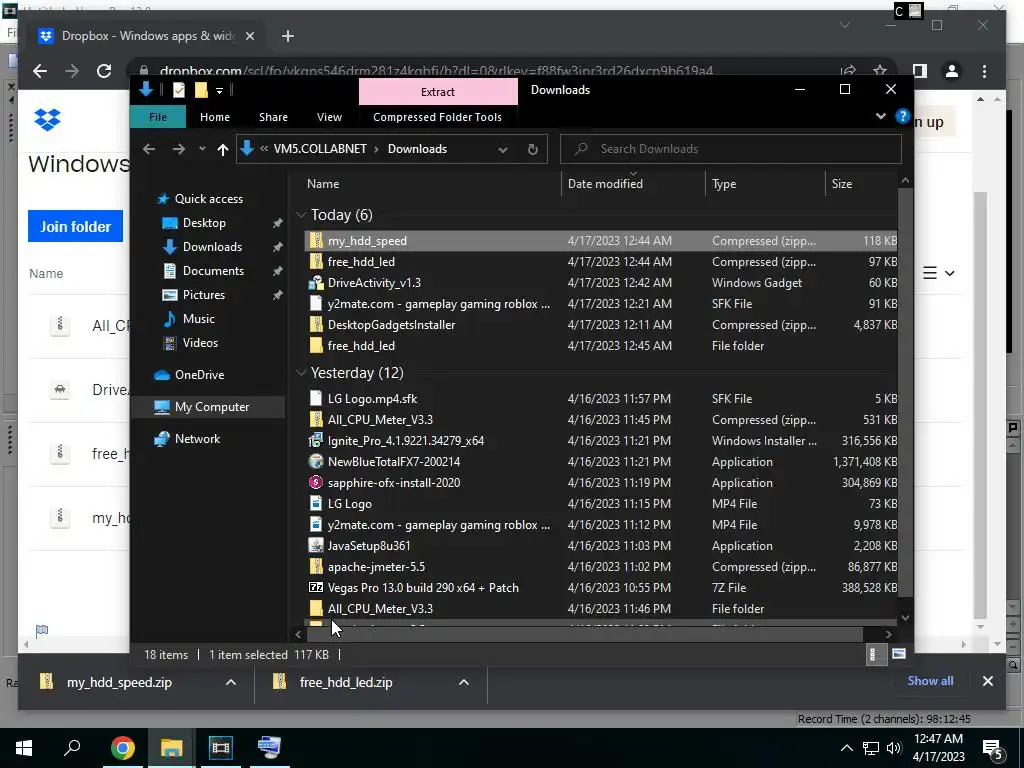Select the sapphire-ofx-install-2020 icon
The height and width of the screenshot is (768, 1024).
pos(316,482)
